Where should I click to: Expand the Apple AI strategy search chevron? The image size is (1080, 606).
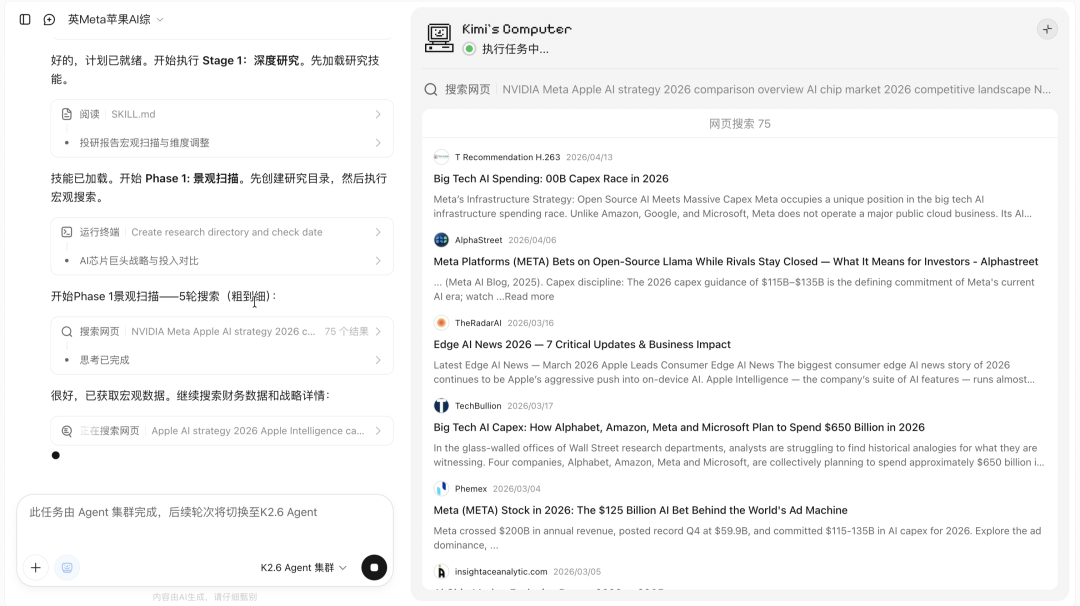[x=378, y=430]
